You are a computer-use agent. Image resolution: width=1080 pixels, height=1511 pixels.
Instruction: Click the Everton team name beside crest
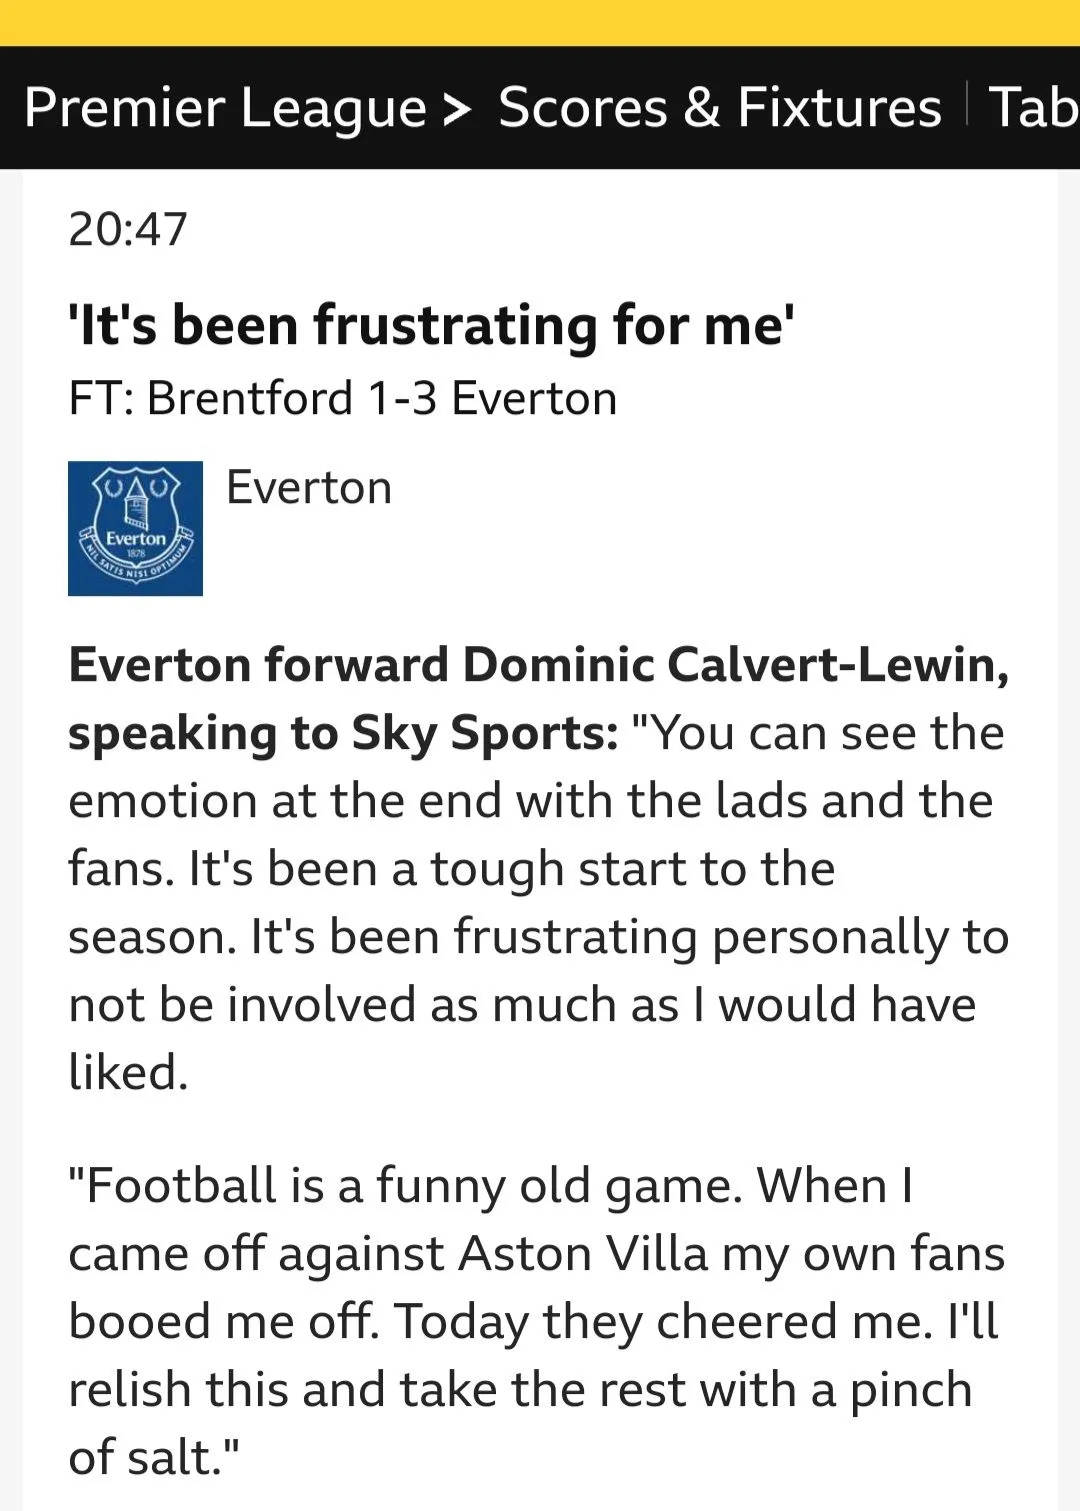point(309,488)
